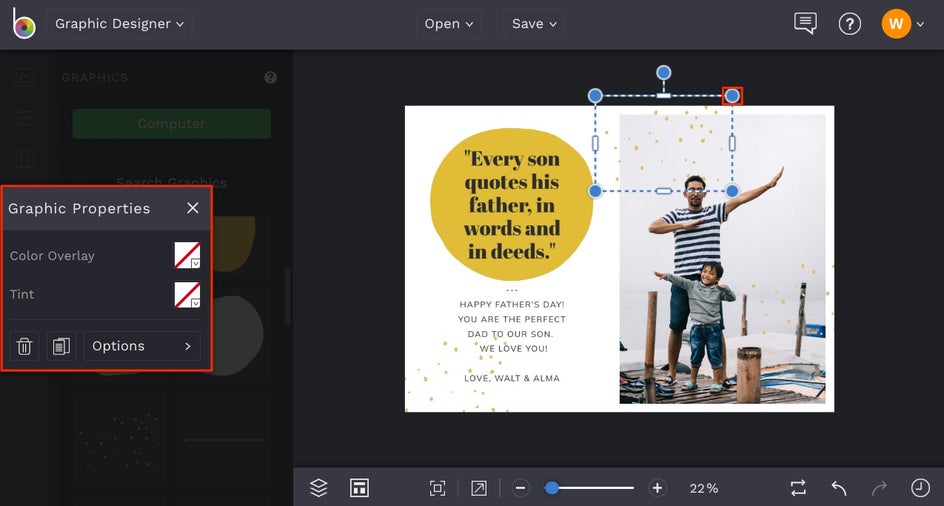Click the zoom out minus button
The width and height of the screenshot is (944, 506).
tap(520, 488)
